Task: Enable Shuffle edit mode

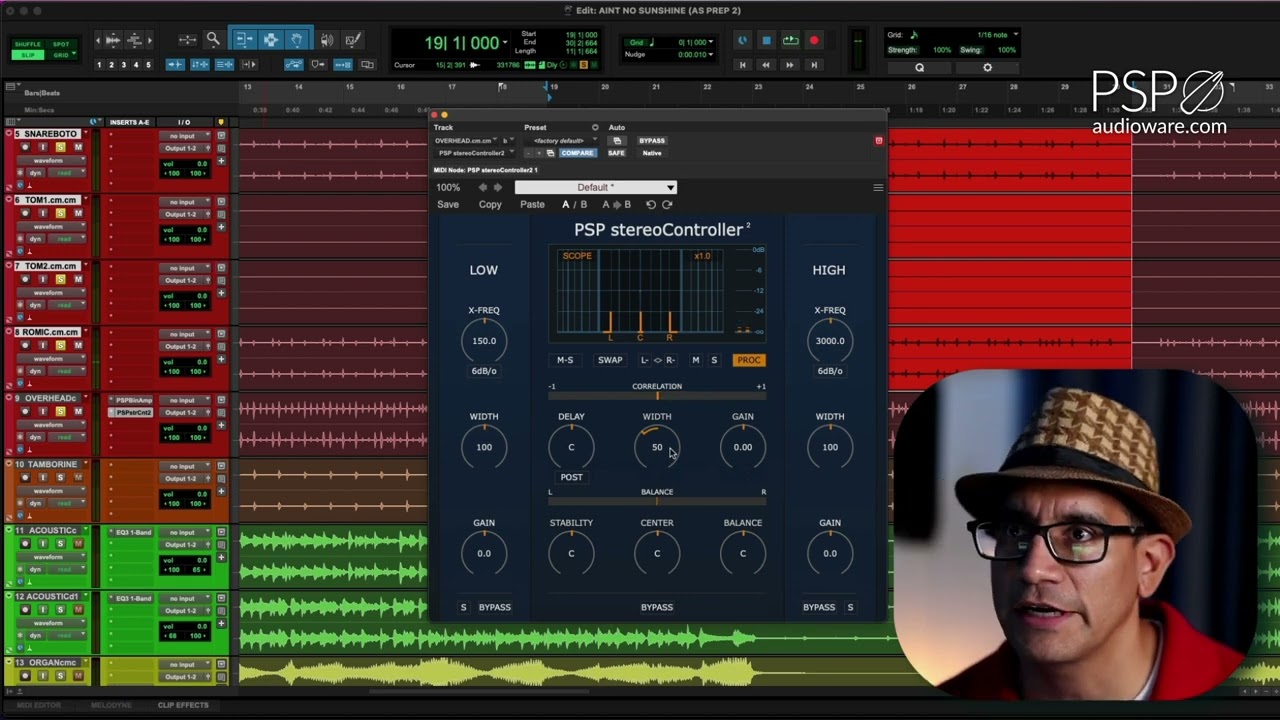Action: click(27, 45)
